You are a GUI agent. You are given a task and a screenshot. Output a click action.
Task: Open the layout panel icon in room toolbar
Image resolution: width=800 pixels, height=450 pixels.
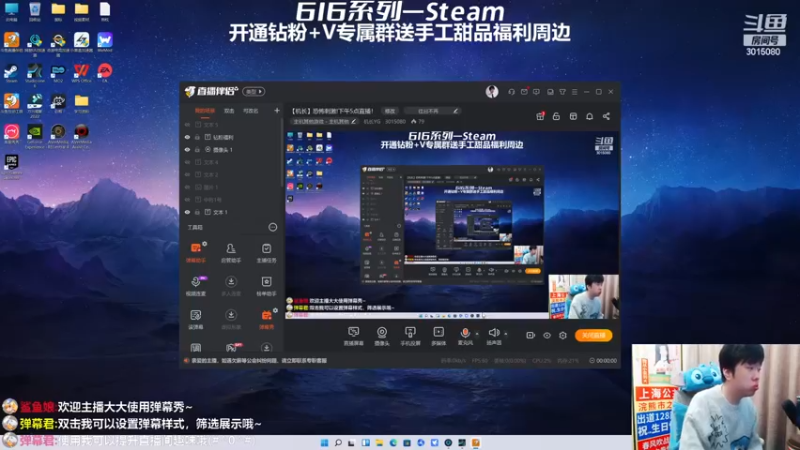573,116
